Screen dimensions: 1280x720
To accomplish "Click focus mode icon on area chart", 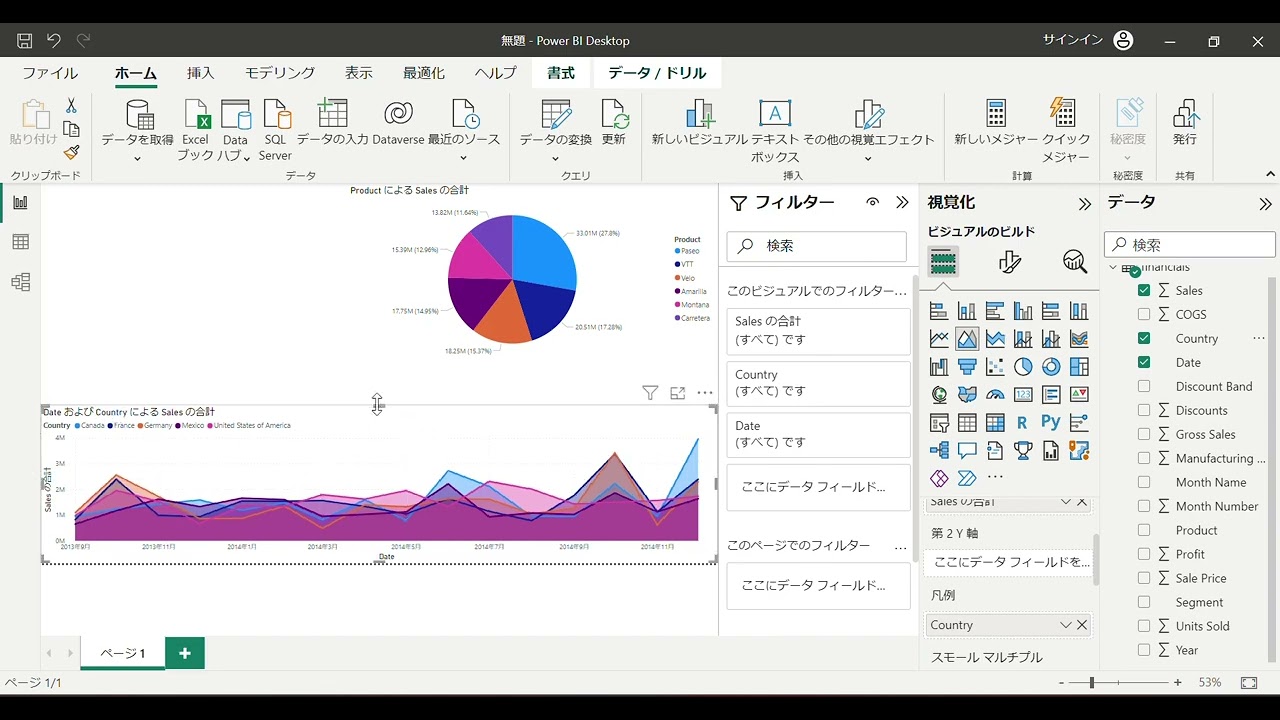I will [678, 394].
